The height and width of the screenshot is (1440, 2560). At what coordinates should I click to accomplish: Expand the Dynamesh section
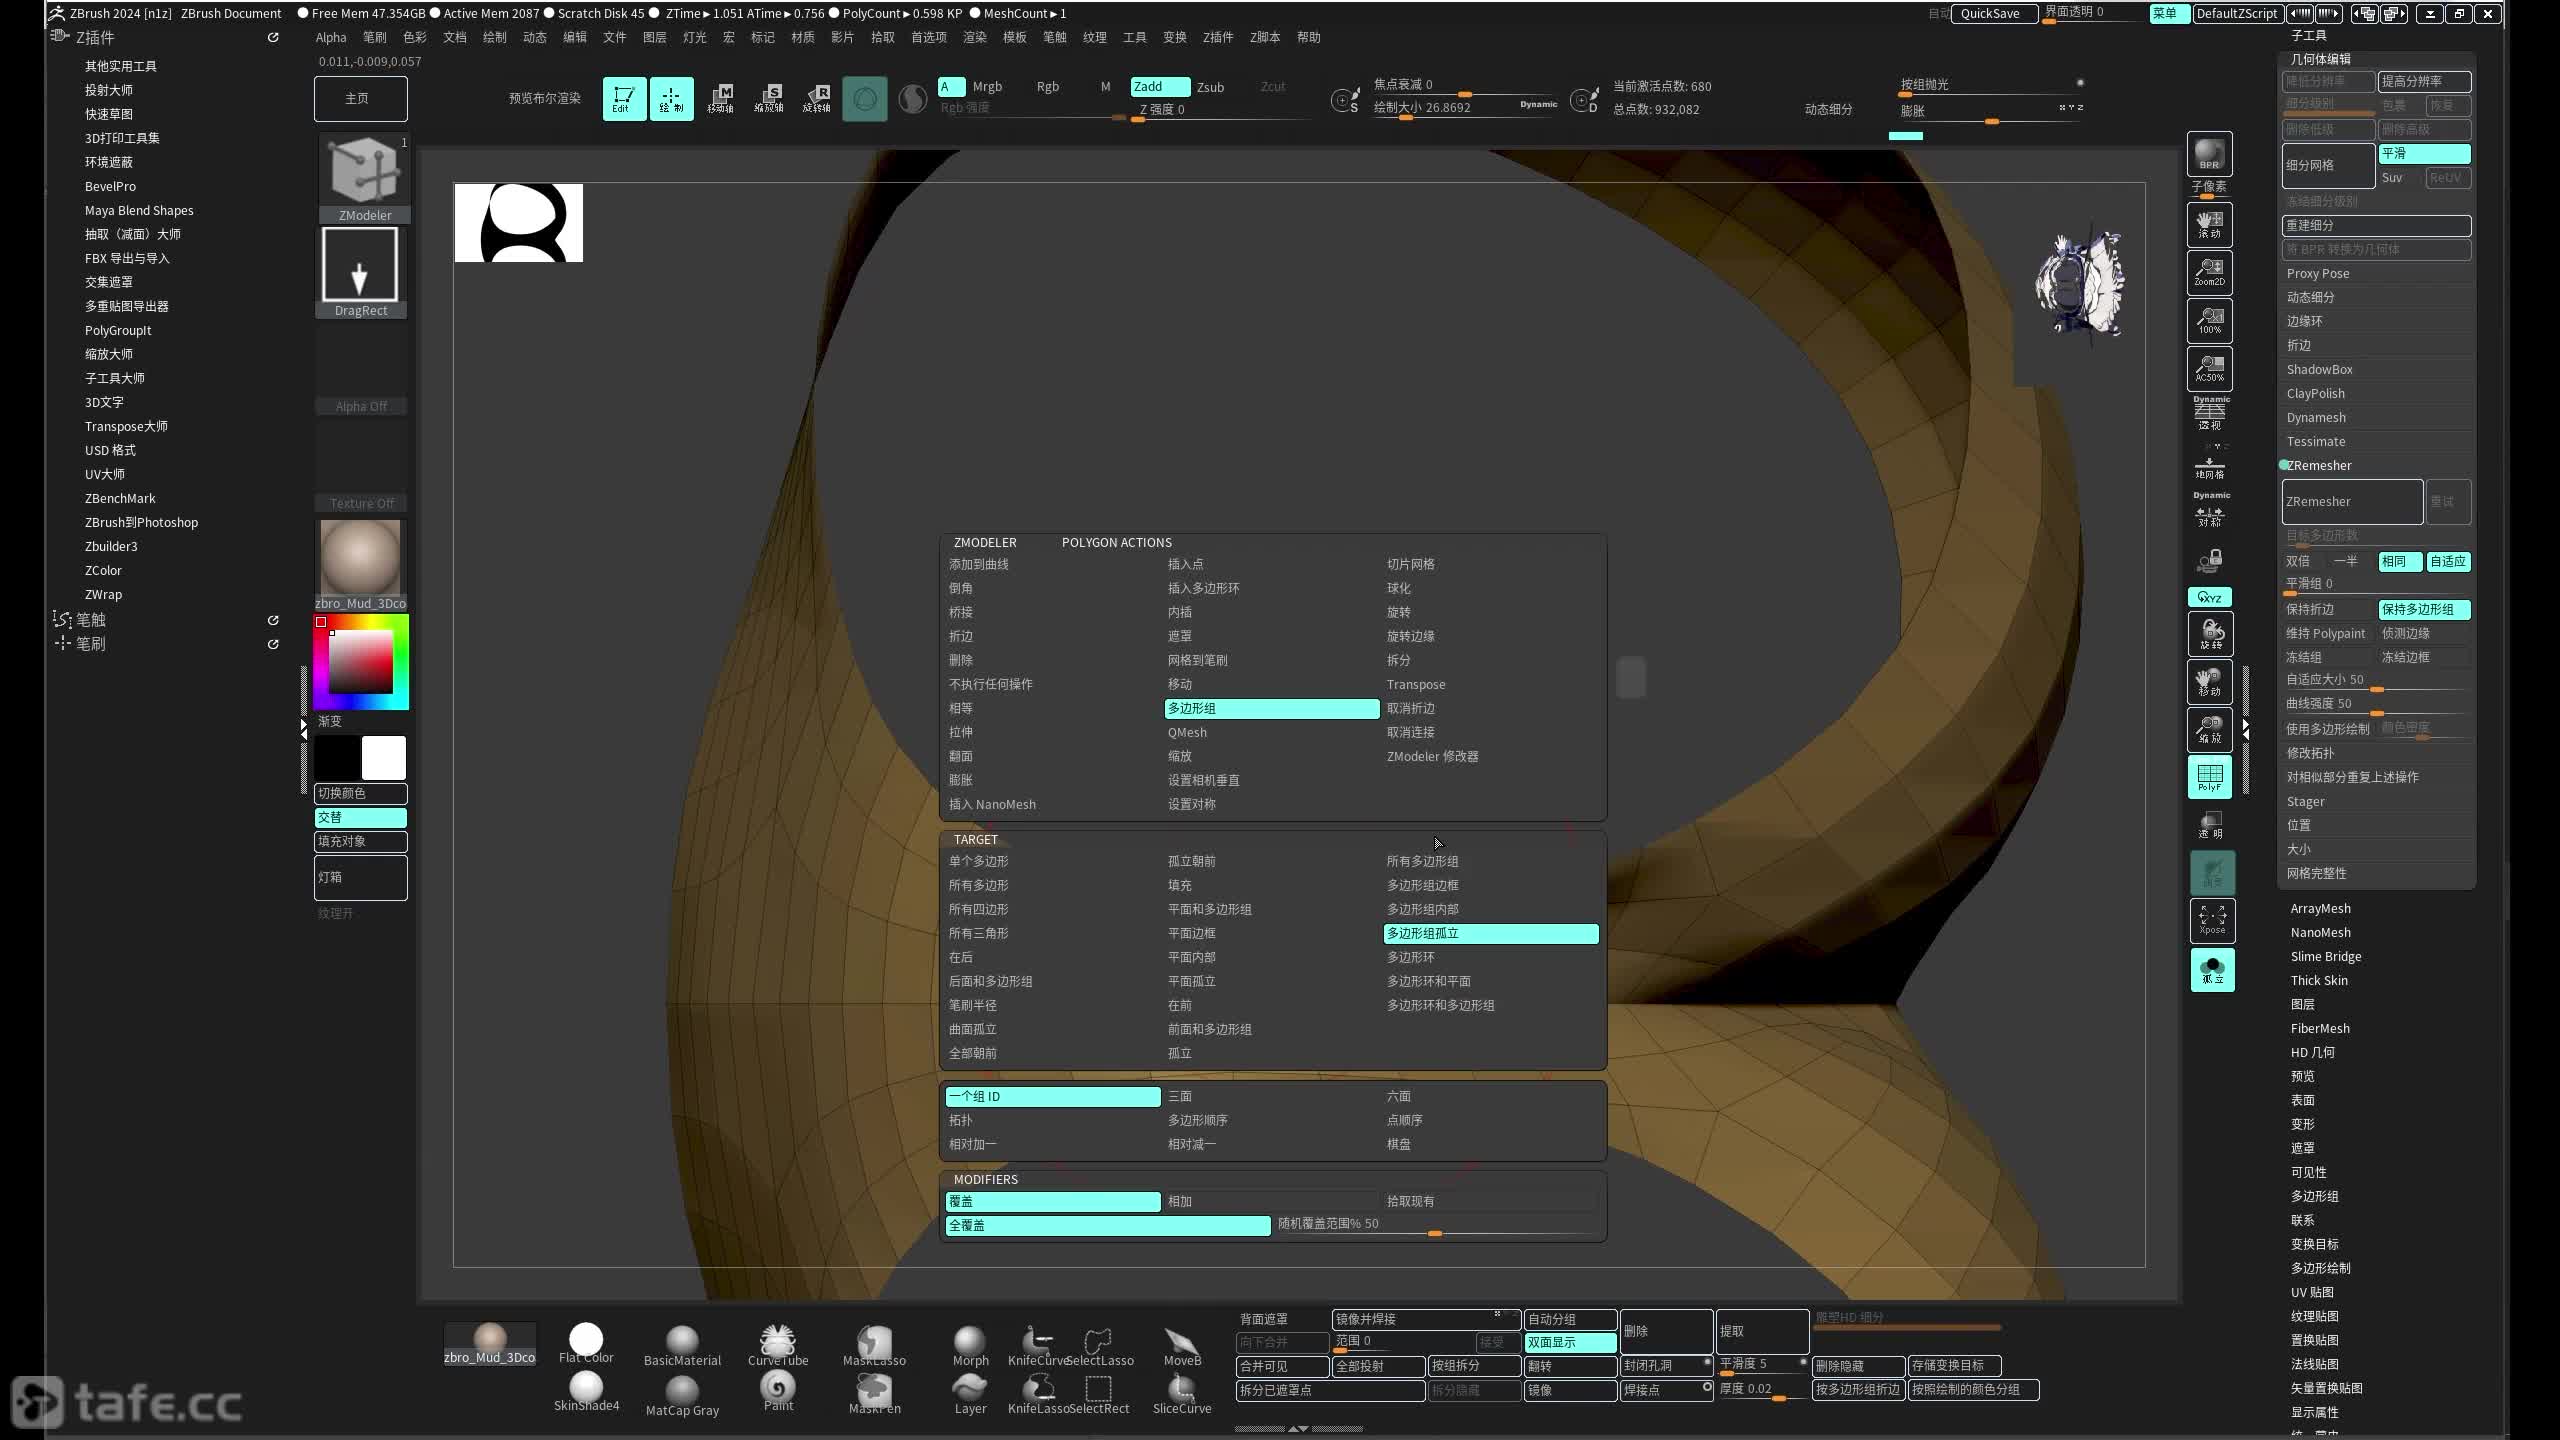click(x=2316, y=417)
